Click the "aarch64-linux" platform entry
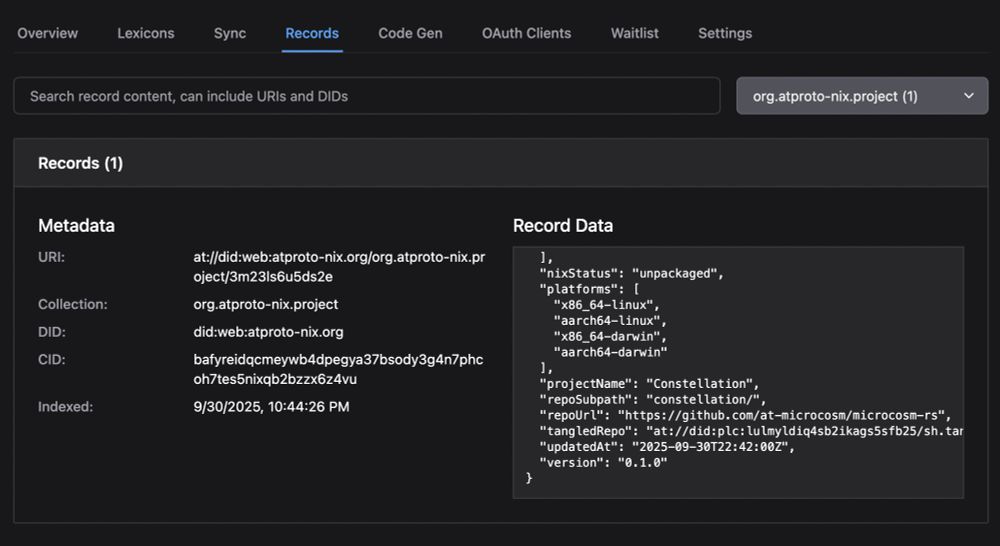1000x546 pixels. tap(610, 321)
